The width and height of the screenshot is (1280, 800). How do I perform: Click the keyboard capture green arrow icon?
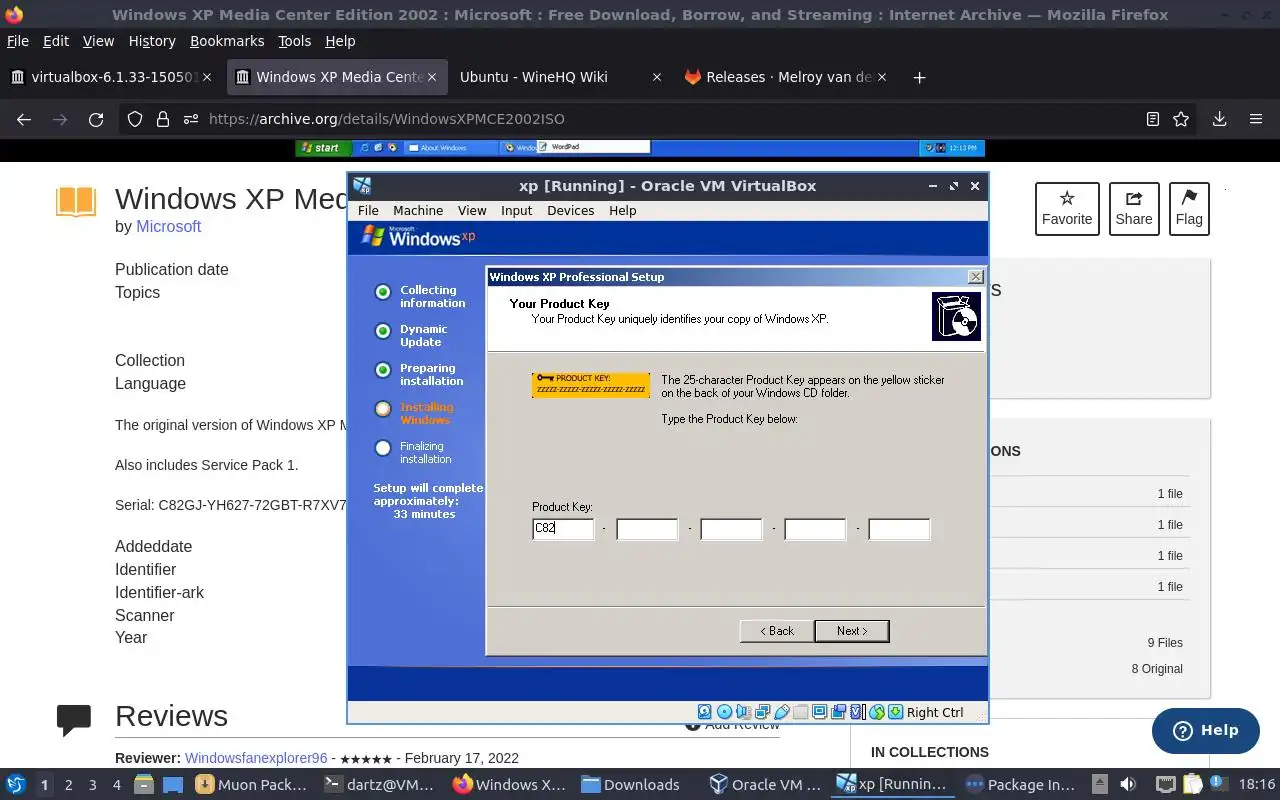(x=895, y=712)
